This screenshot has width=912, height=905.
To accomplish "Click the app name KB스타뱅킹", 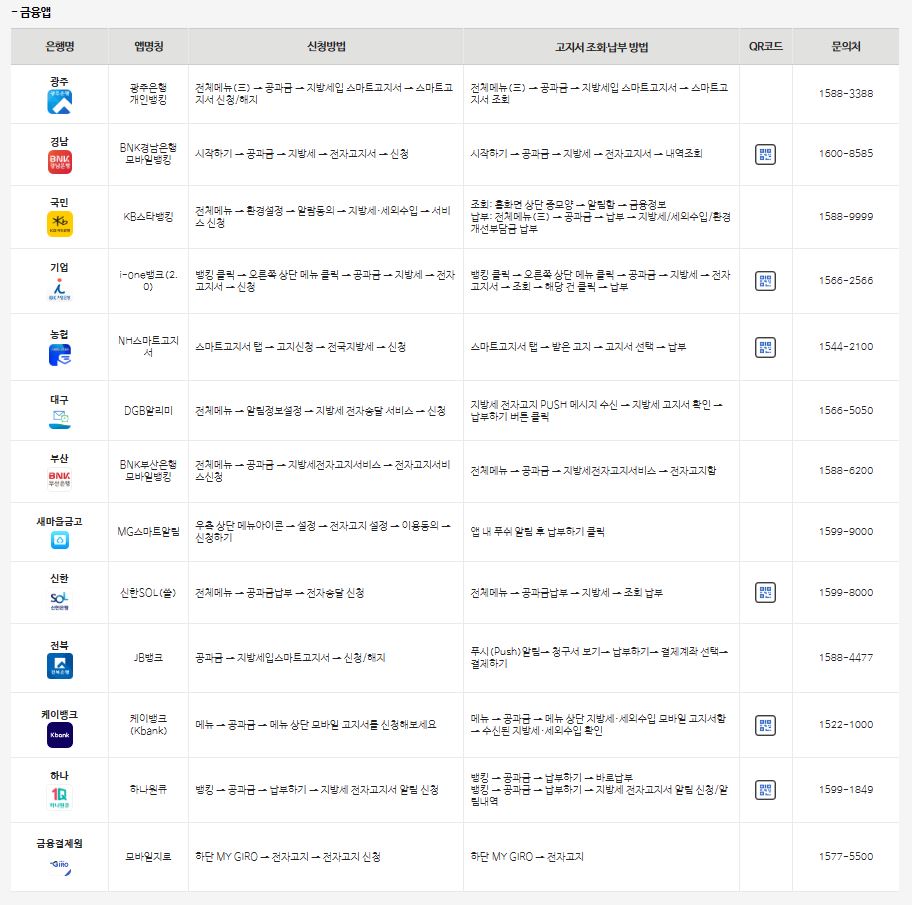I will (x=148, y=217).
